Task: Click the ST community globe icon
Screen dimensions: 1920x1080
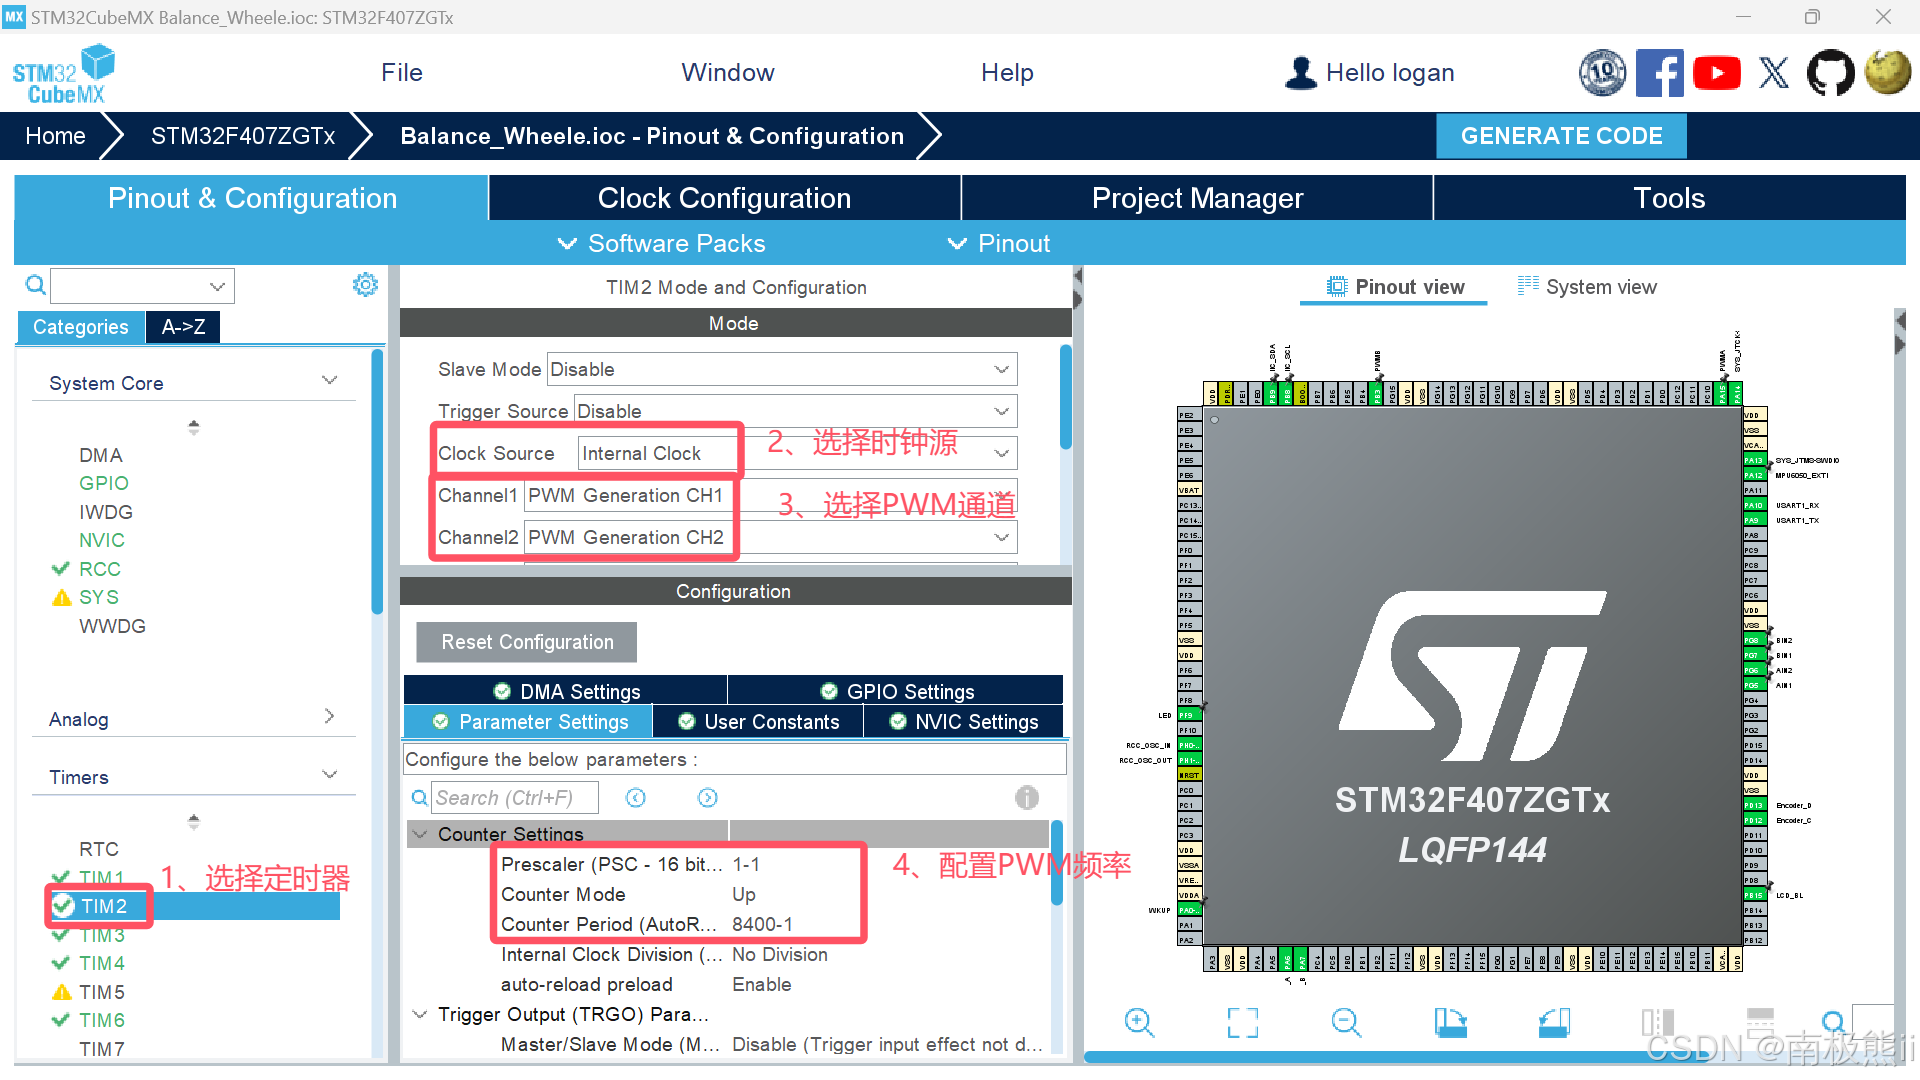Action: [1887, 73]
